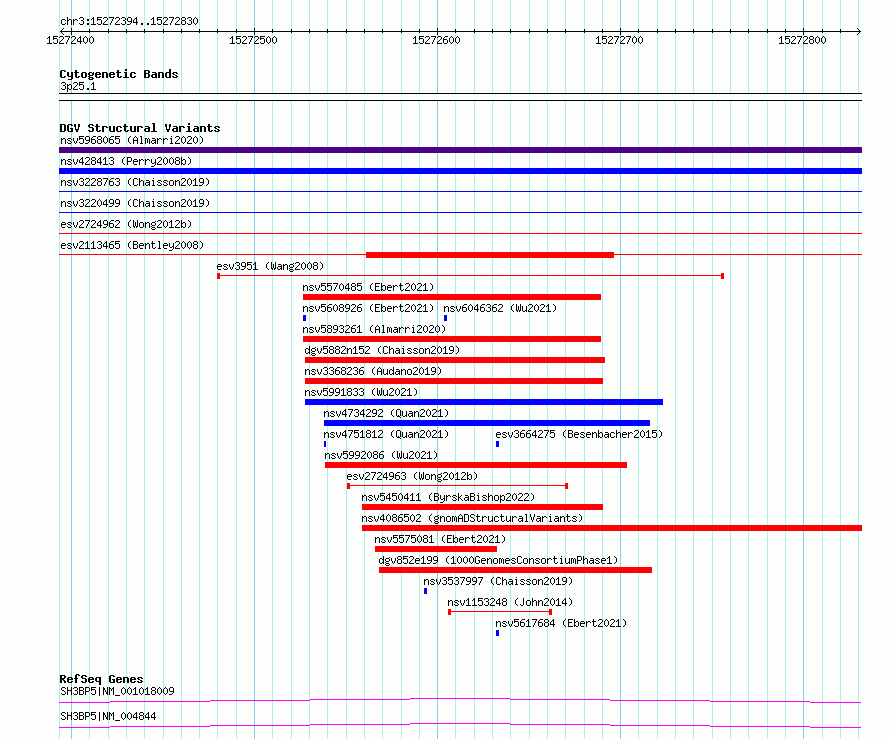Click thin red nsv1153248 span line
Image resolution: width=890 pixels, height=739 pixels.
click(500, 612)
